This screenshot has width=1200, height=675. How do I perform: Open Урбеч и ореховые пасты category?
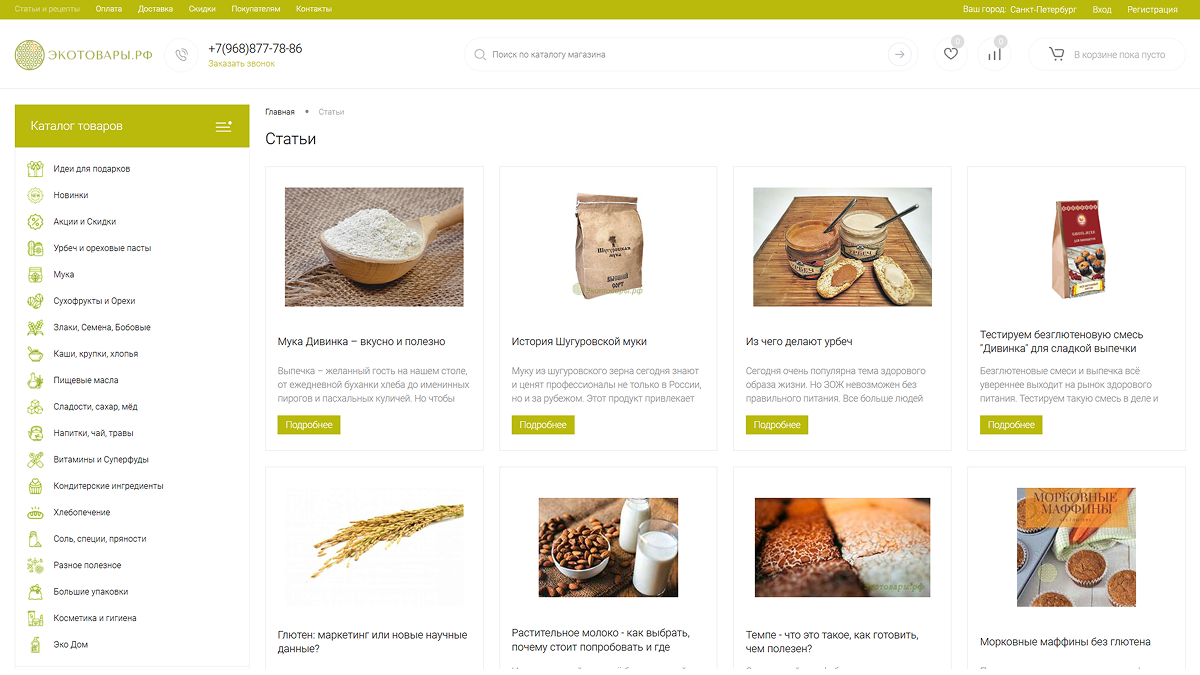(x=102, y=248)
